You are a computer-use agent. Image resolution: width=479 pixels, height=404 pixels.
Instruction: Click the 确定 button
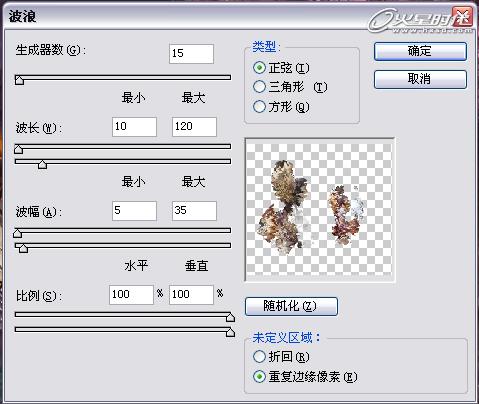420,51
